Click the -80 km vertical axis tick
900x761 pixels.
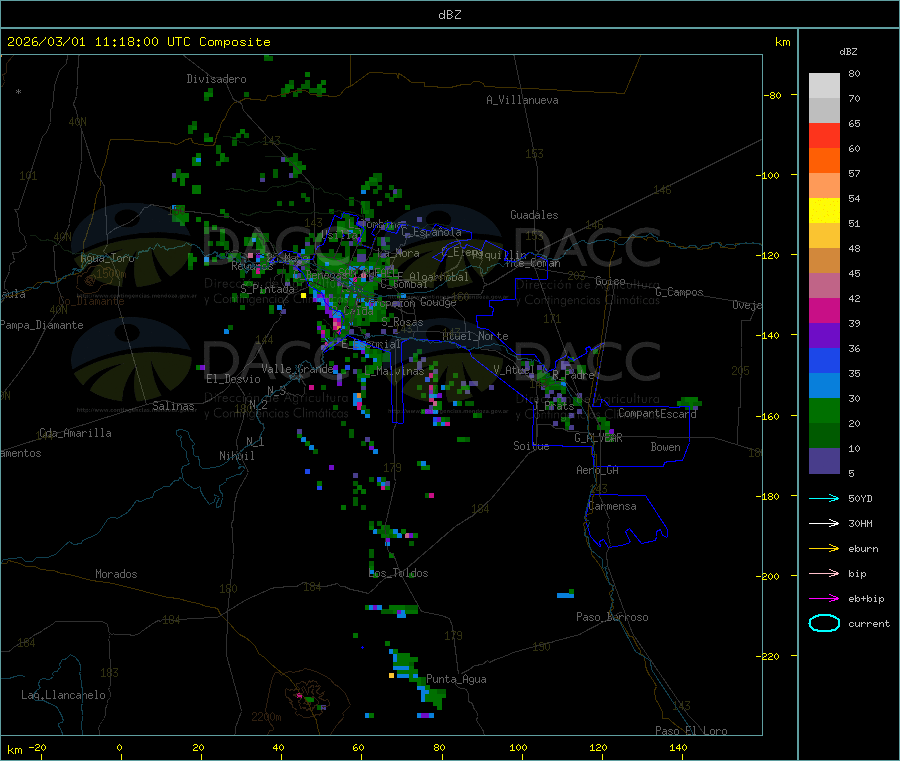click(x=772, y=95)
